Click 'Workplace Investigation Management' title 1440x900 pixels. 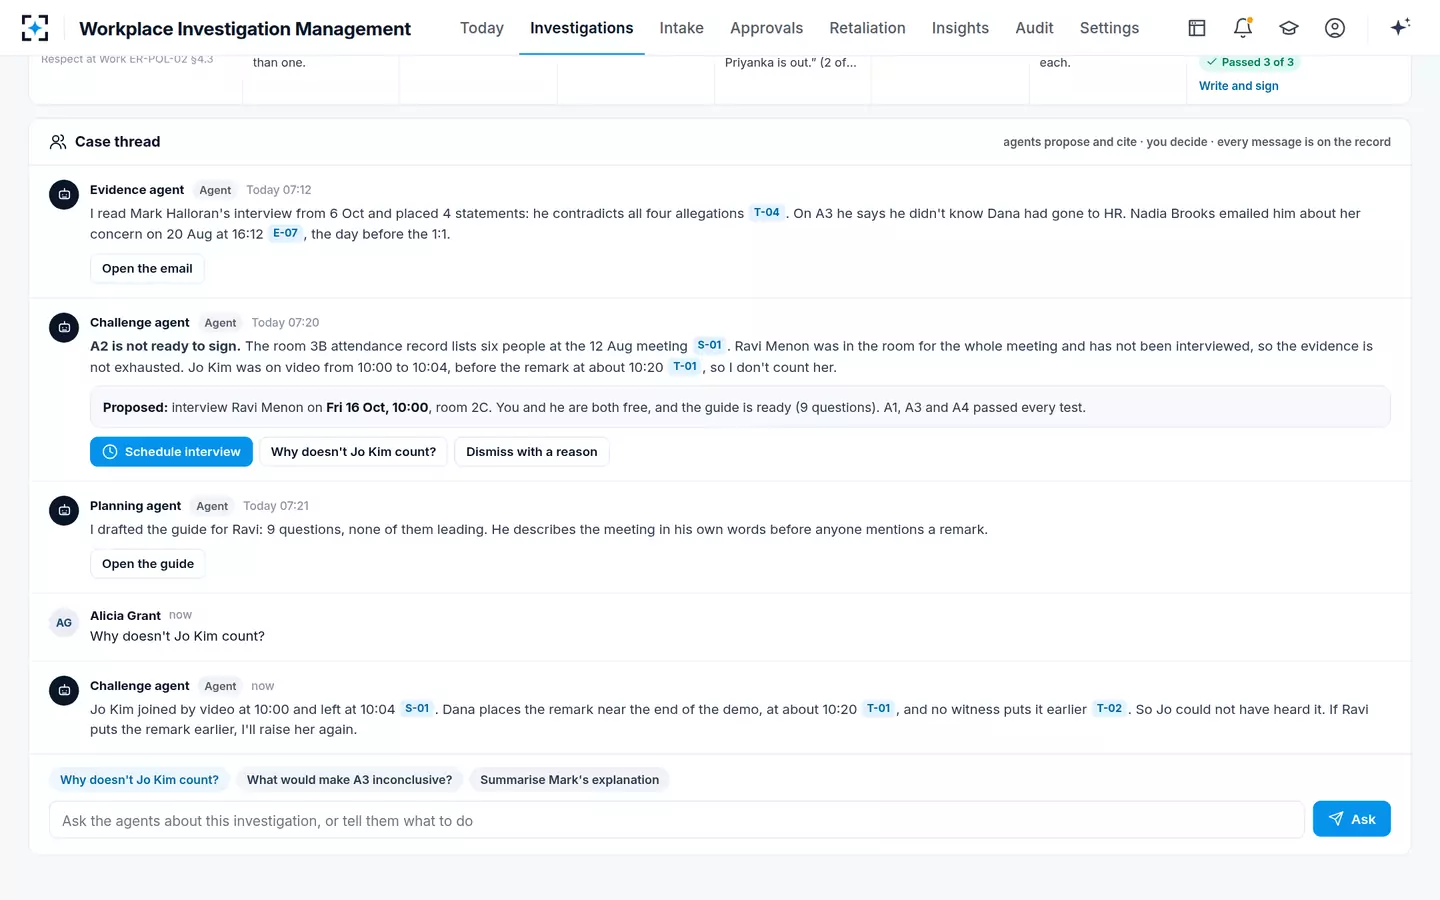(245, 29)
